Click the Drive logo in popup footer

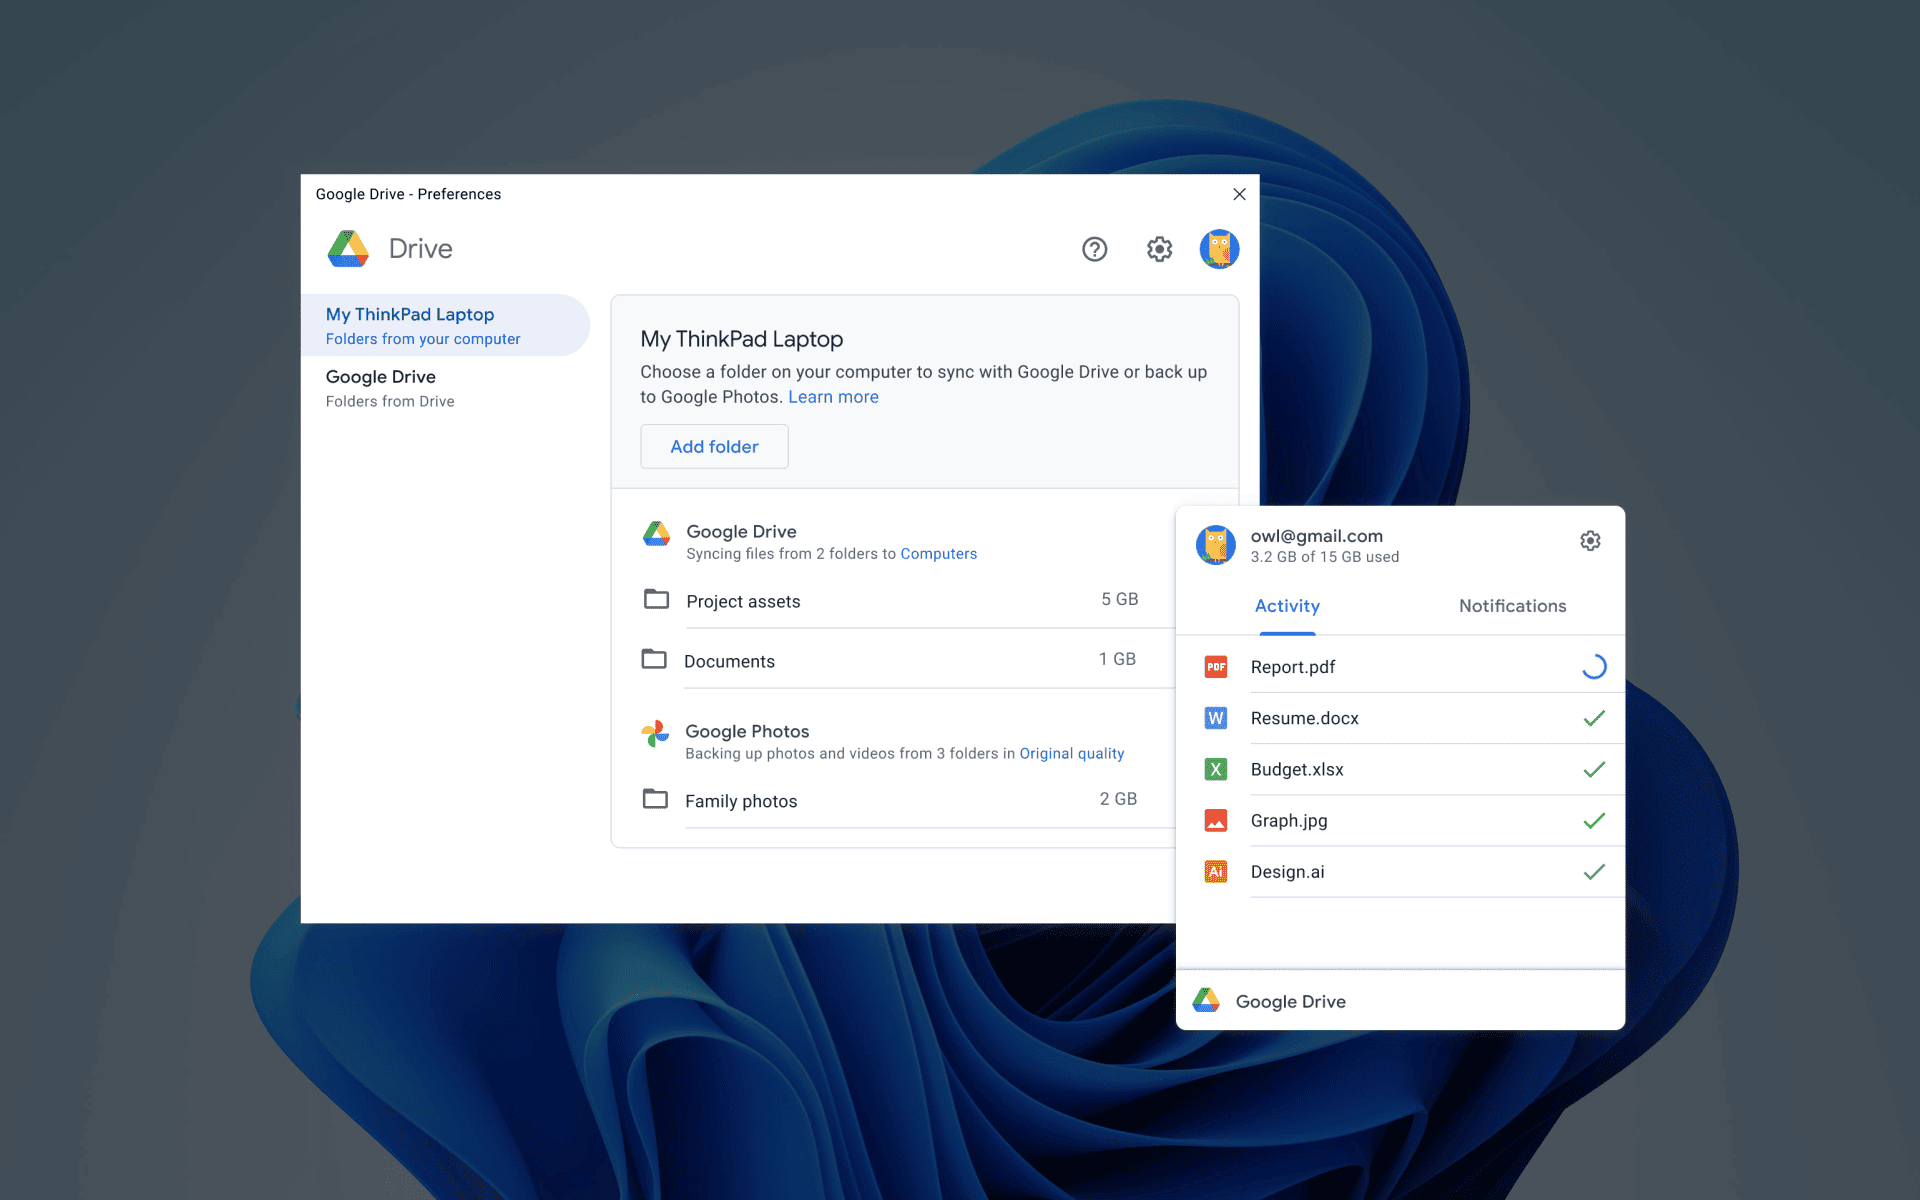pos(1206,1000)
